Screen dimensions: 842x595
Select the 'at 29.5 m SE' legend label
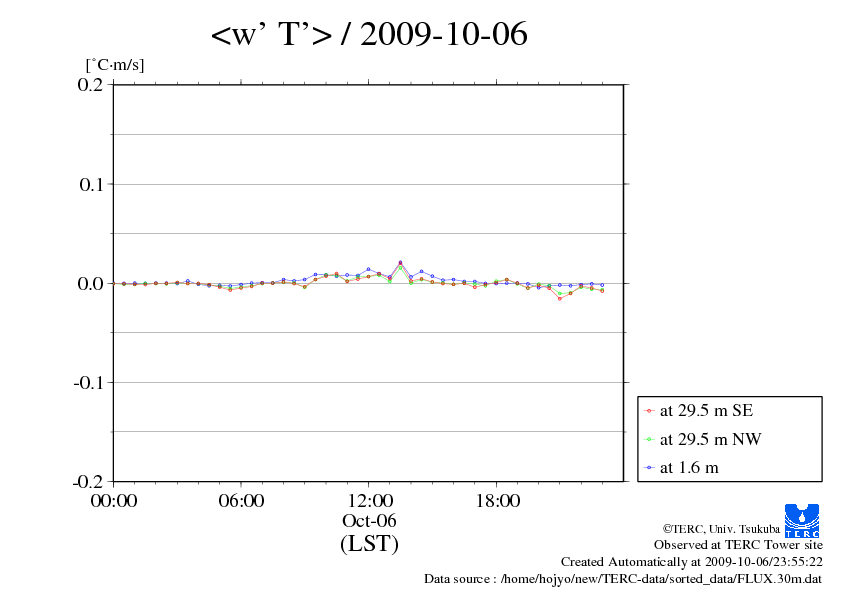706,410
